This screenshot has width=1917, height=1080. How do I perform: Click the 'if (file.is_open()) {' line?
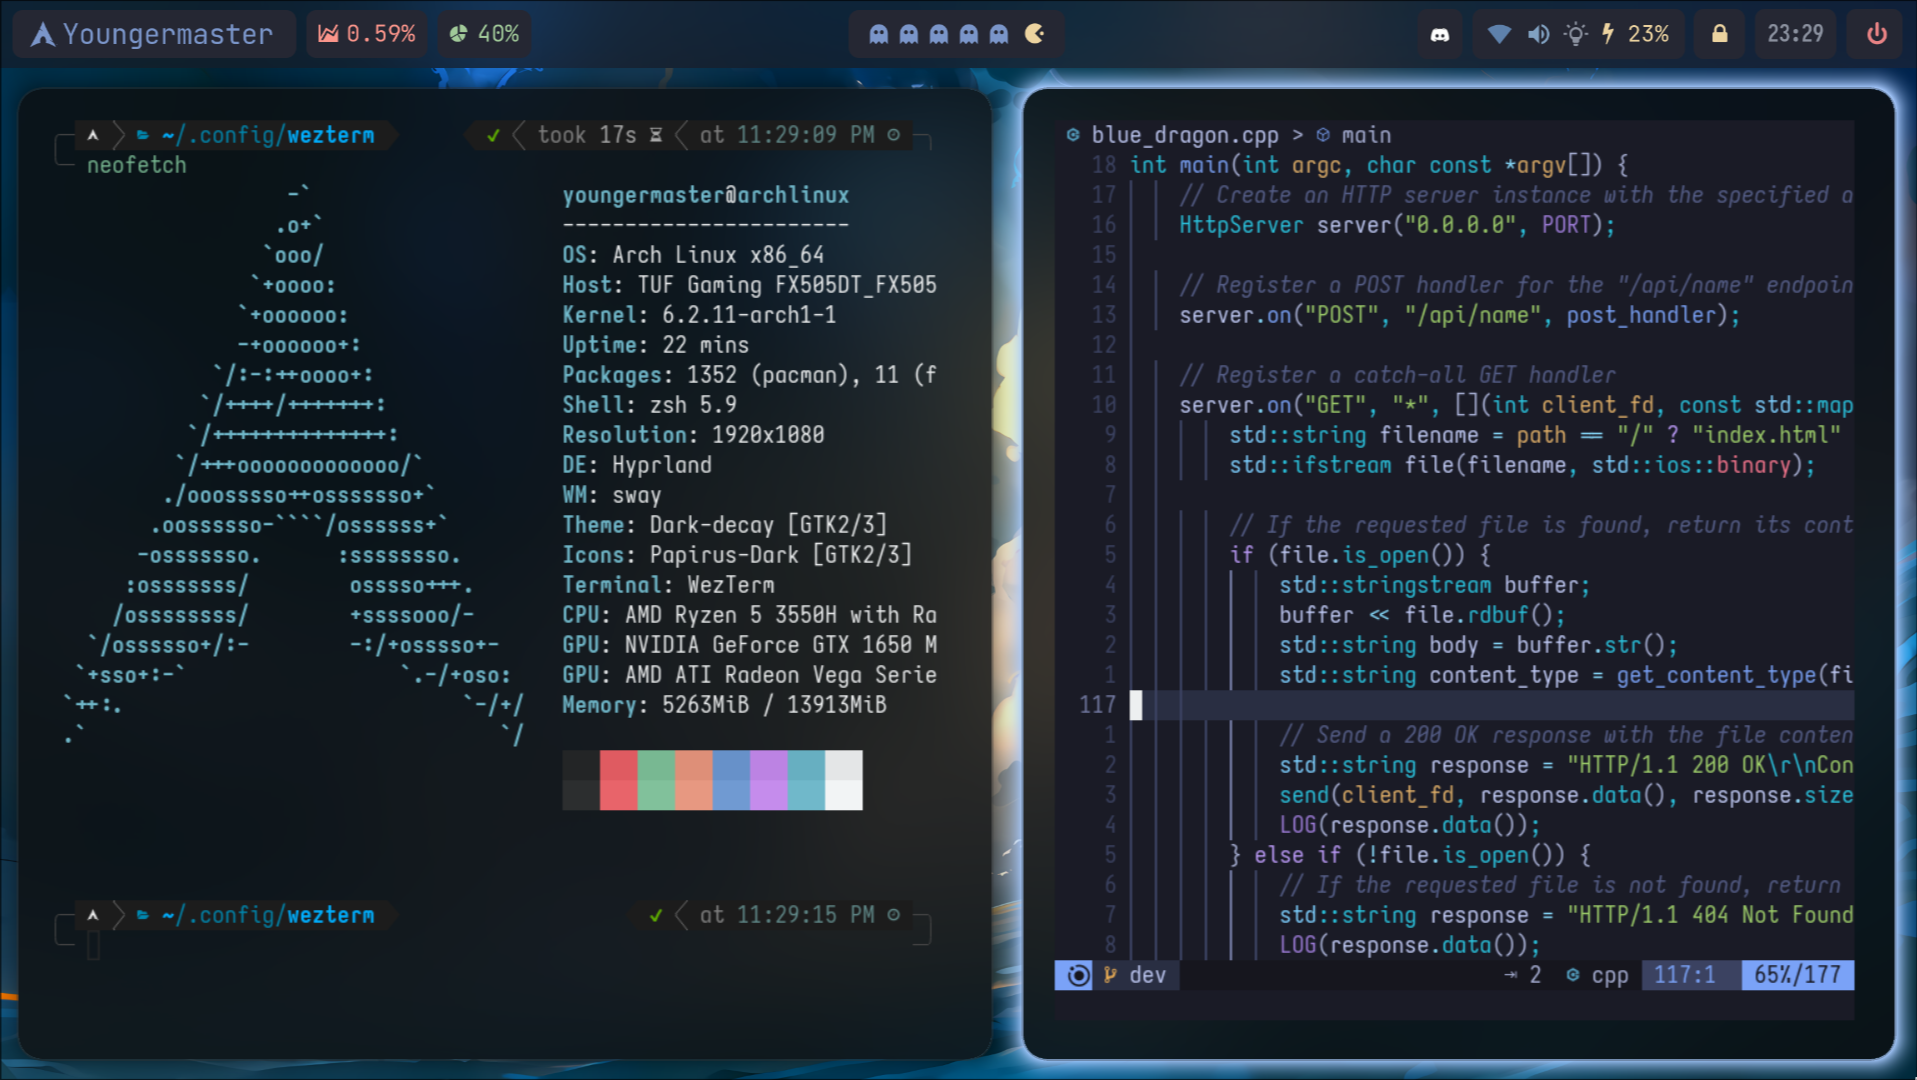click(x=1360, y=555)
